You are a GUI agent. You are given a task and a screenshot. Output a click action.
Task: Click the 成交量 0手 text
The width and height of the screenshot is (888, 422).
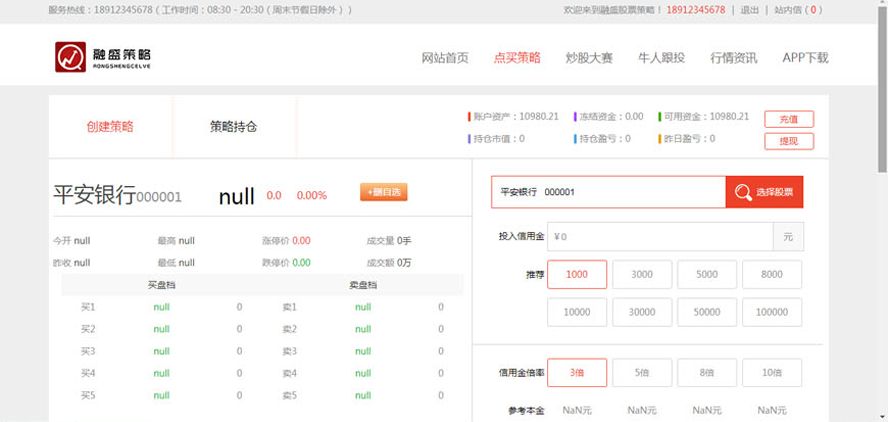coord(389,241)
